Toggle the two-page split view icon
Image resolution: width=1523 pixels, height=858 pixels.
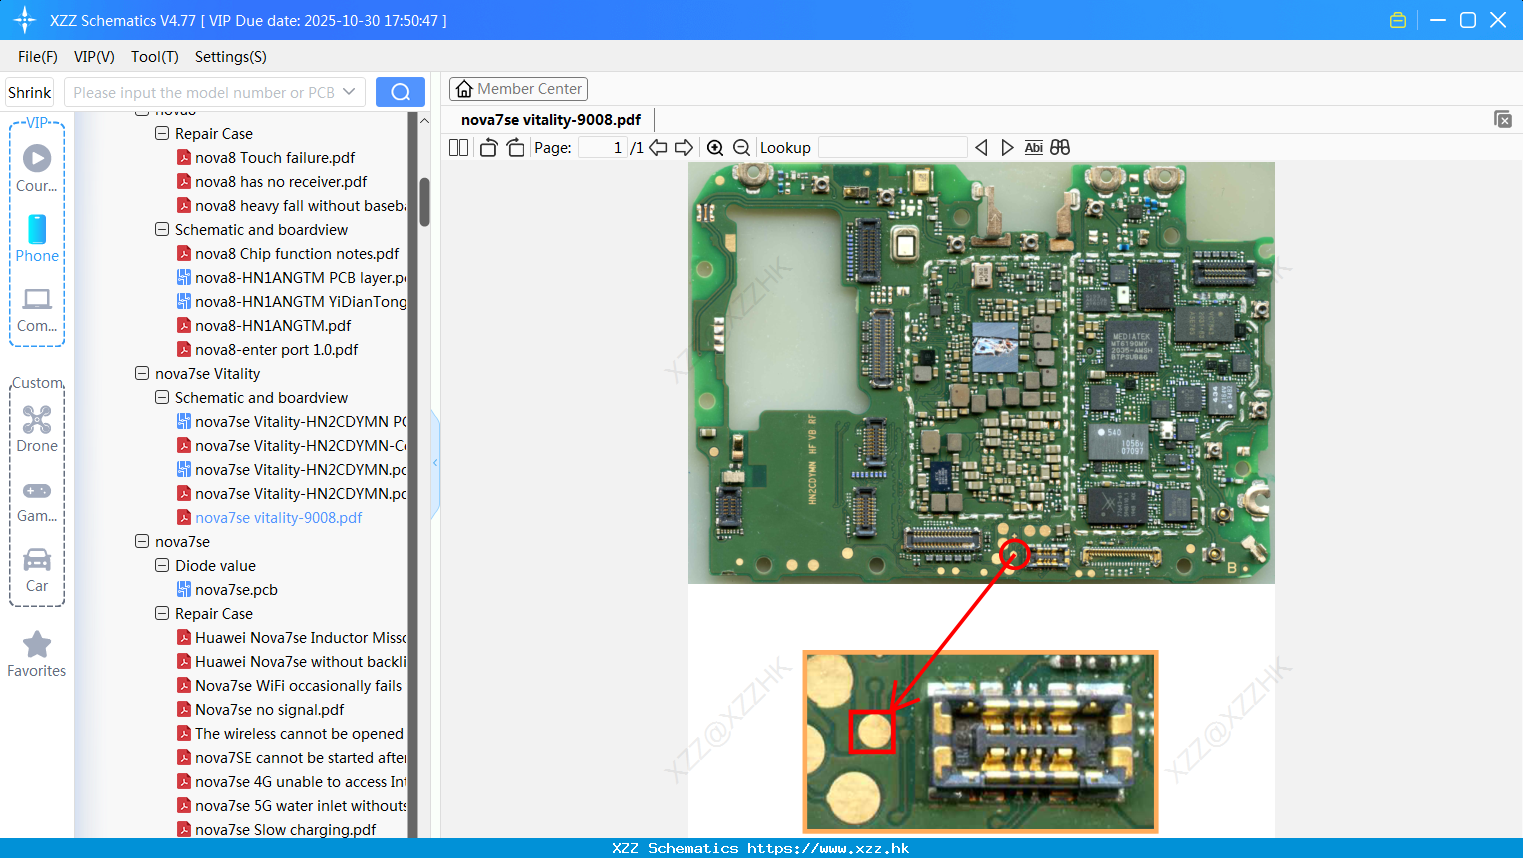[458, 148]
